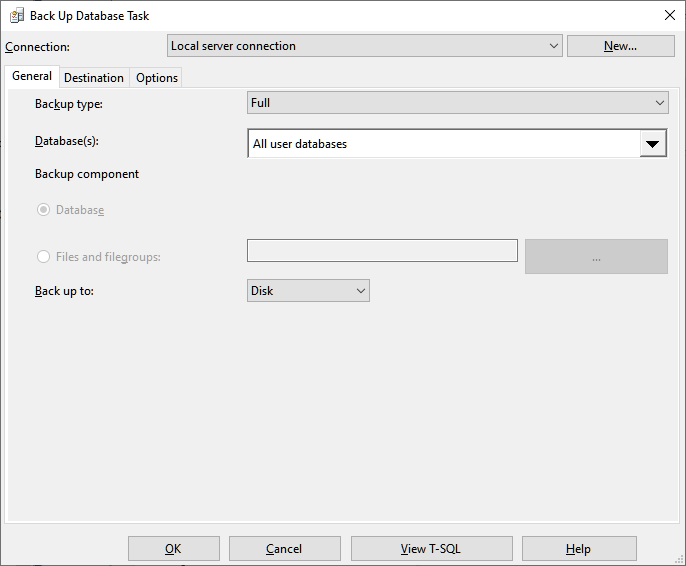Click the OK button
Screen dimensions: 686x566
point(174,549)
